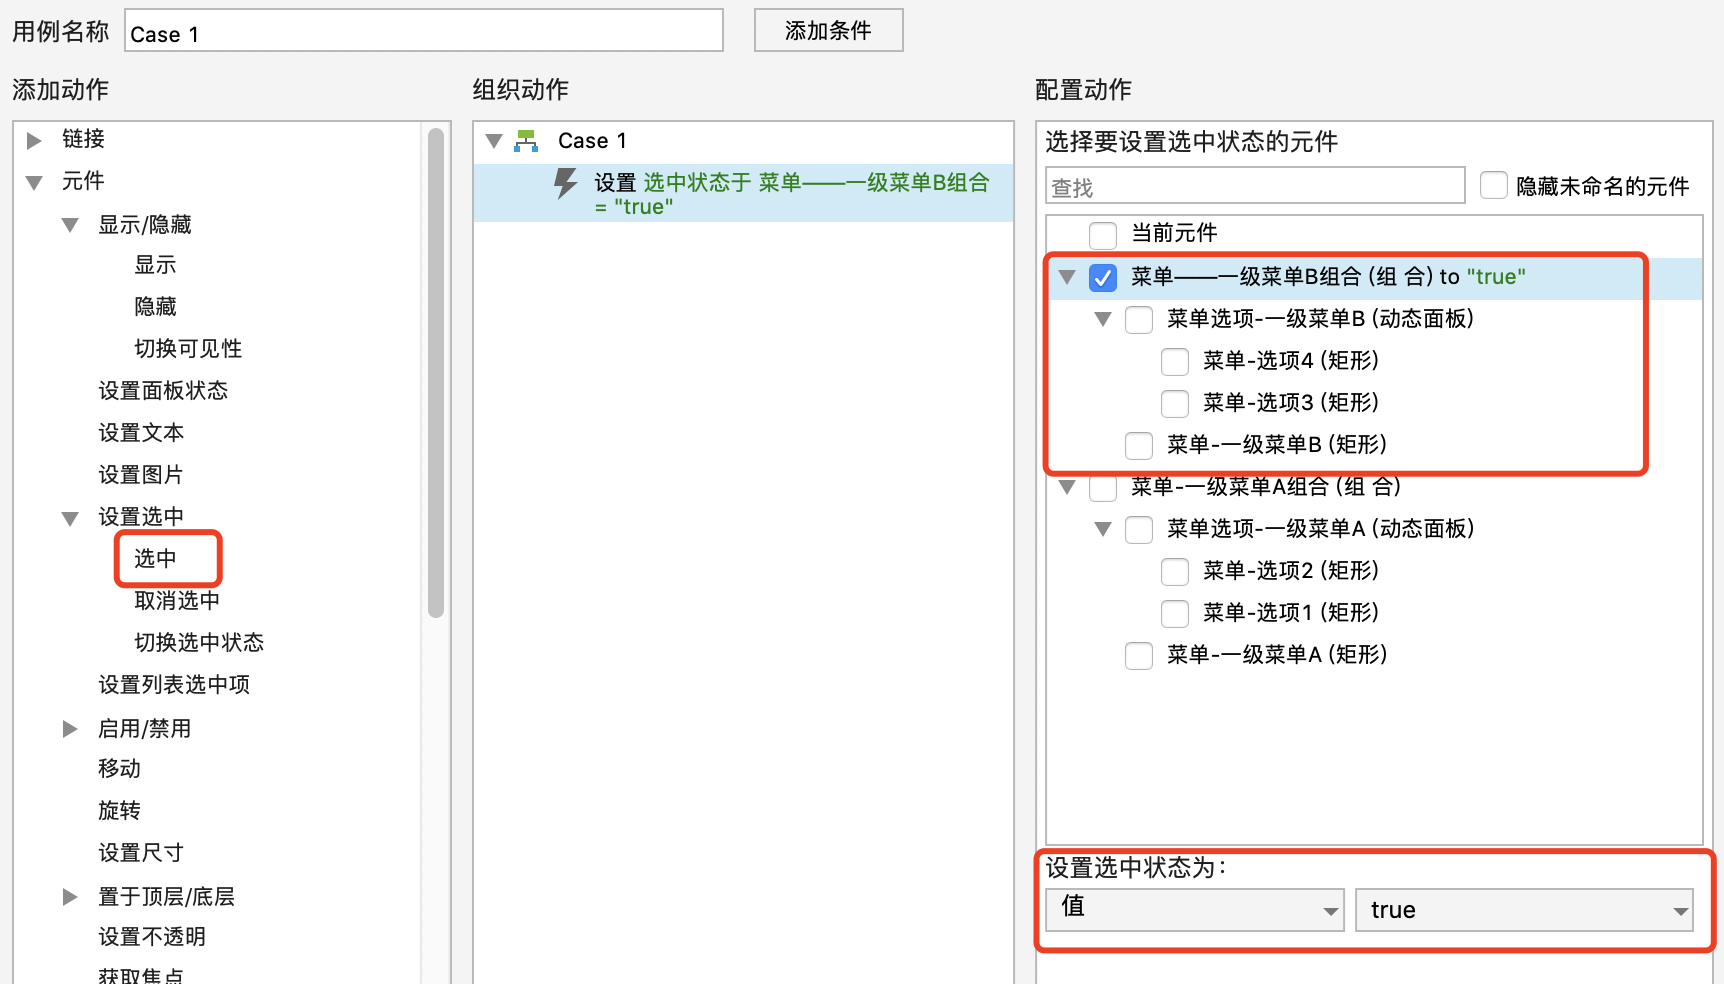This screenshot has width=1724, height=984.
Task: Select the 设置尺寸 action
Action: click(141, 853)
